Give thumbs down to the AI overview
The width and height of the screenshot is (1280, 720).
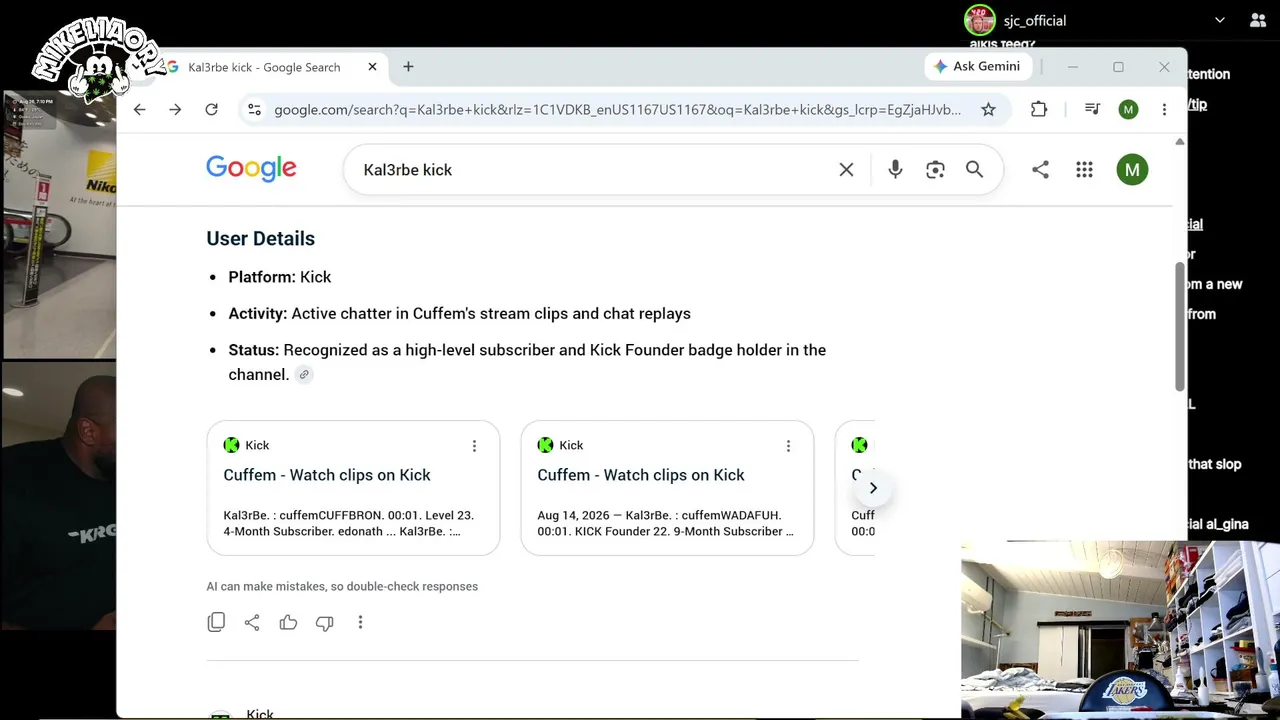[324, 622]
